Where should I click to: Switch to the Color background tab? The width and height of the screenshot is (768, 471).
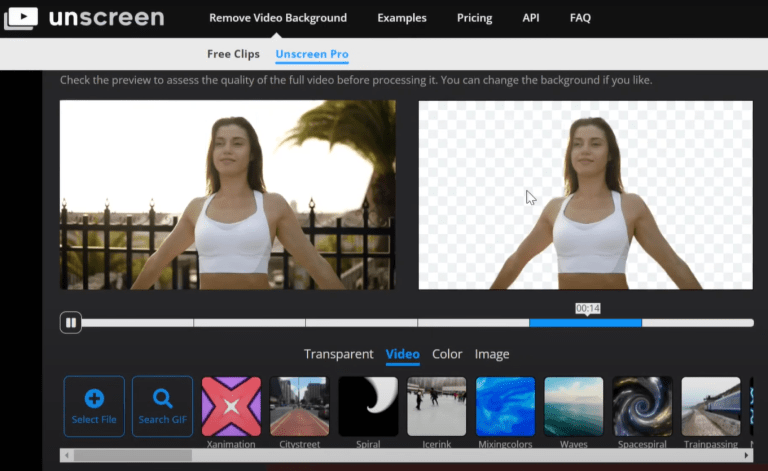[x=447, y=354]
